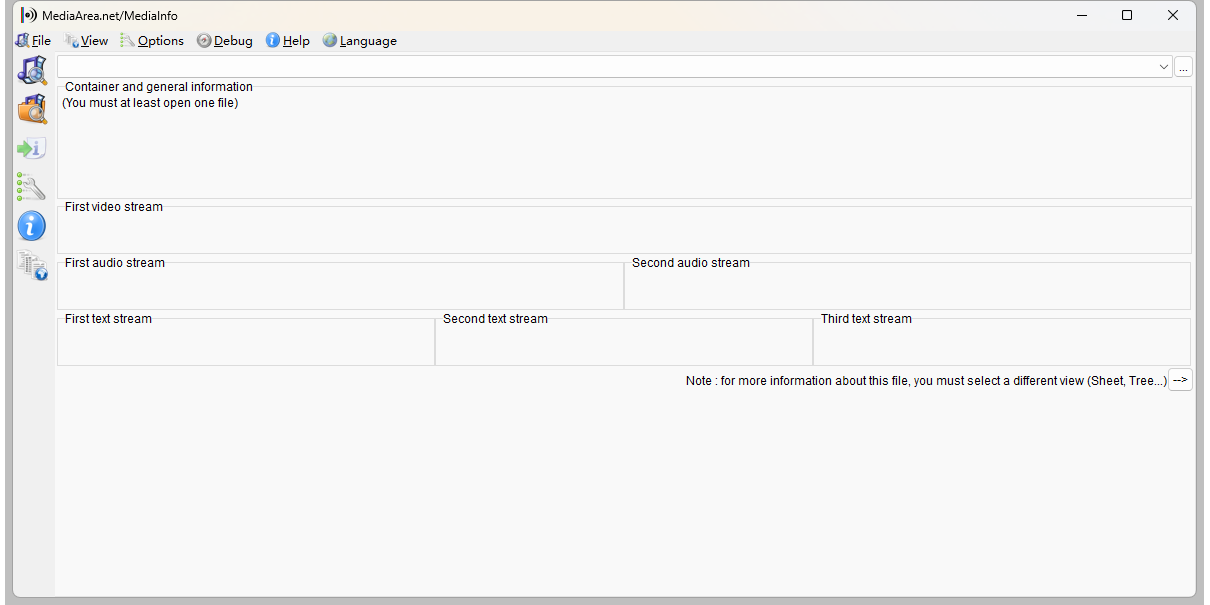The width and height of the screenshot is (1210, 605).
Task: Close the MediaInfo window
Action: 1173,15
